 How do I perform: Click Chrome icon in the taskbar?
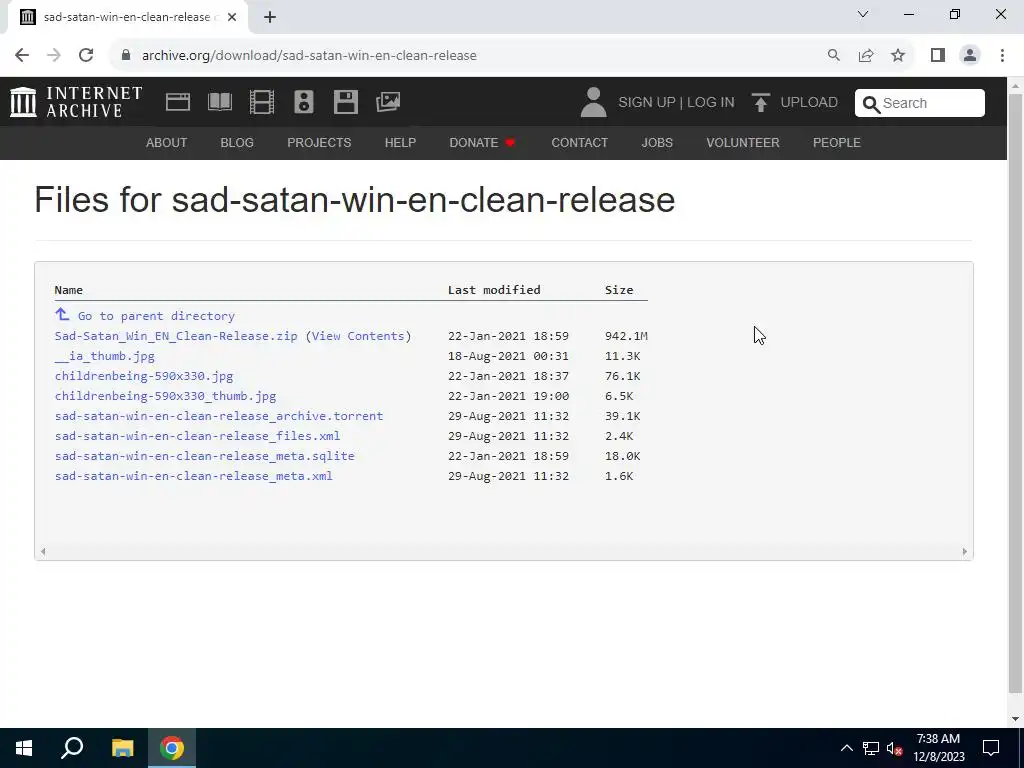[172, 748]
